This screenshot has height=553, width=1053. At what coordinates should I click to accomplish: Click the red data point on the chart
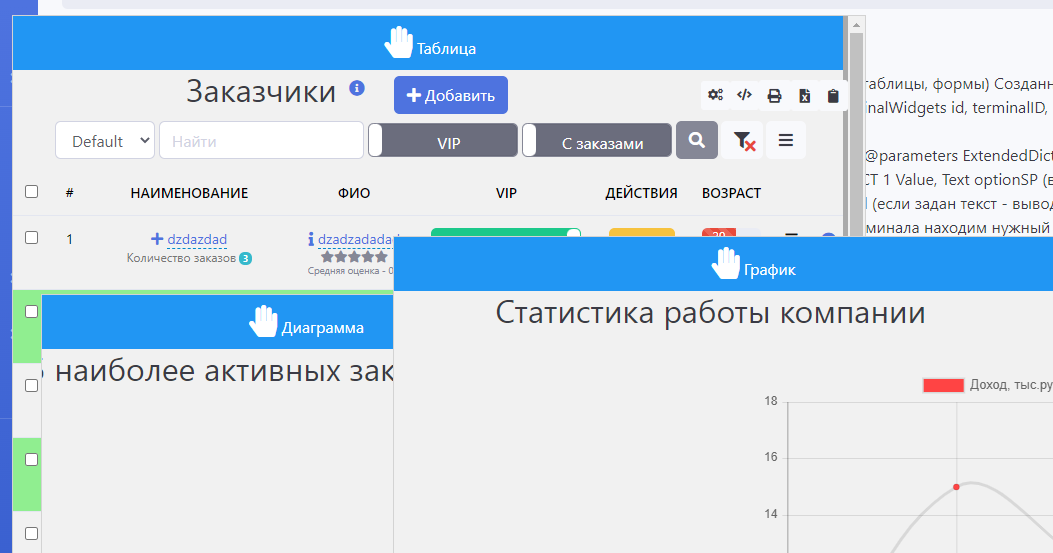click(956, 486)
